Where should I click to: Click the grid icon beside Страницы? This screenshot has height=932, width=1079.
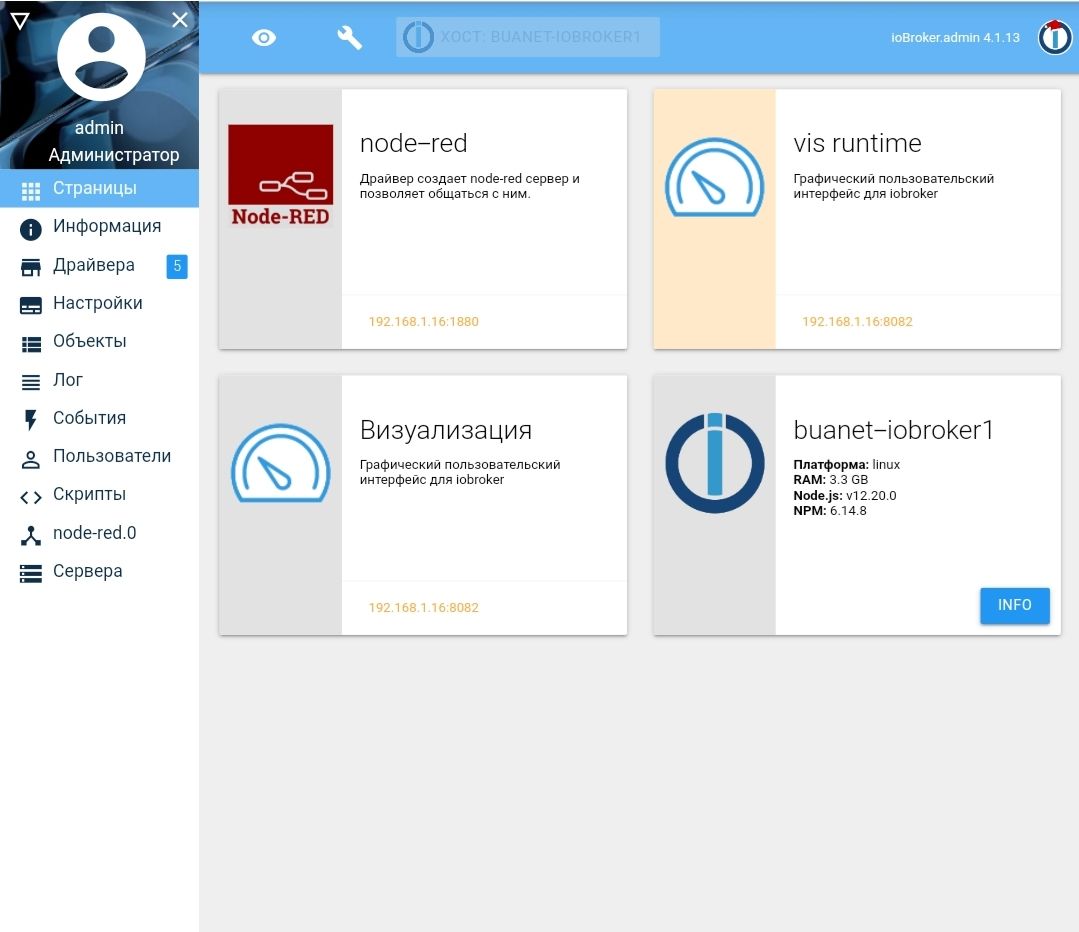pos(31,191)
